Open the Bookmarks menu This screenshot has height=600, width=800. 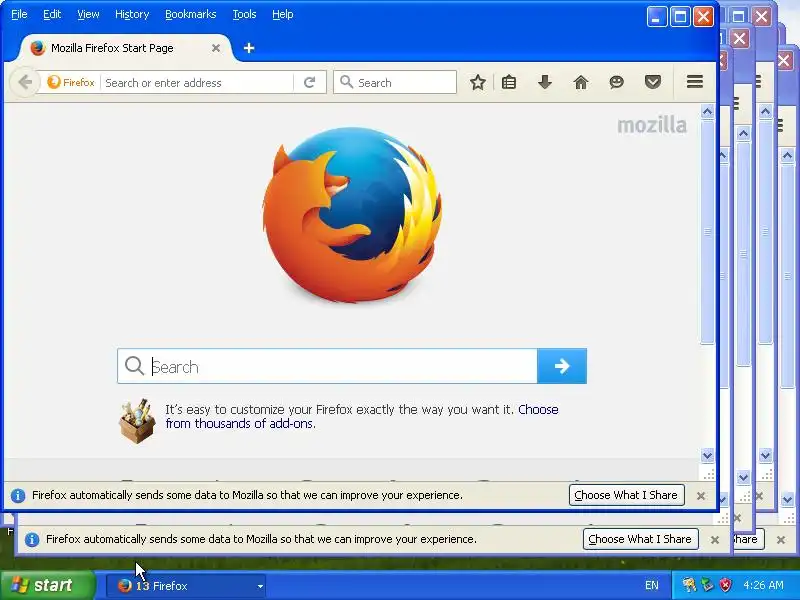(190, 14)
